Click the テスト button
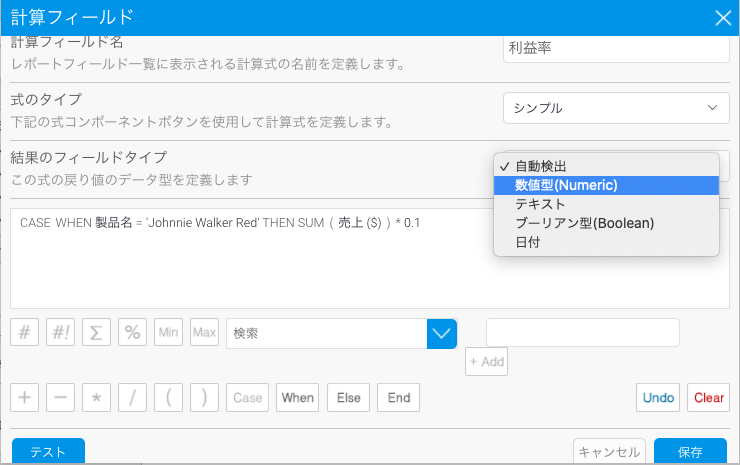The image size is (740, 465). [x=48, y=451]
